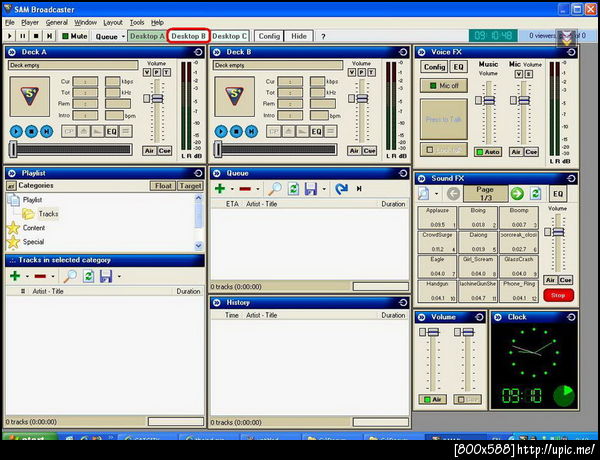Screen dimensions: 600x460
Task: Click the Press to Talk pad
Action: pos(444,119)
